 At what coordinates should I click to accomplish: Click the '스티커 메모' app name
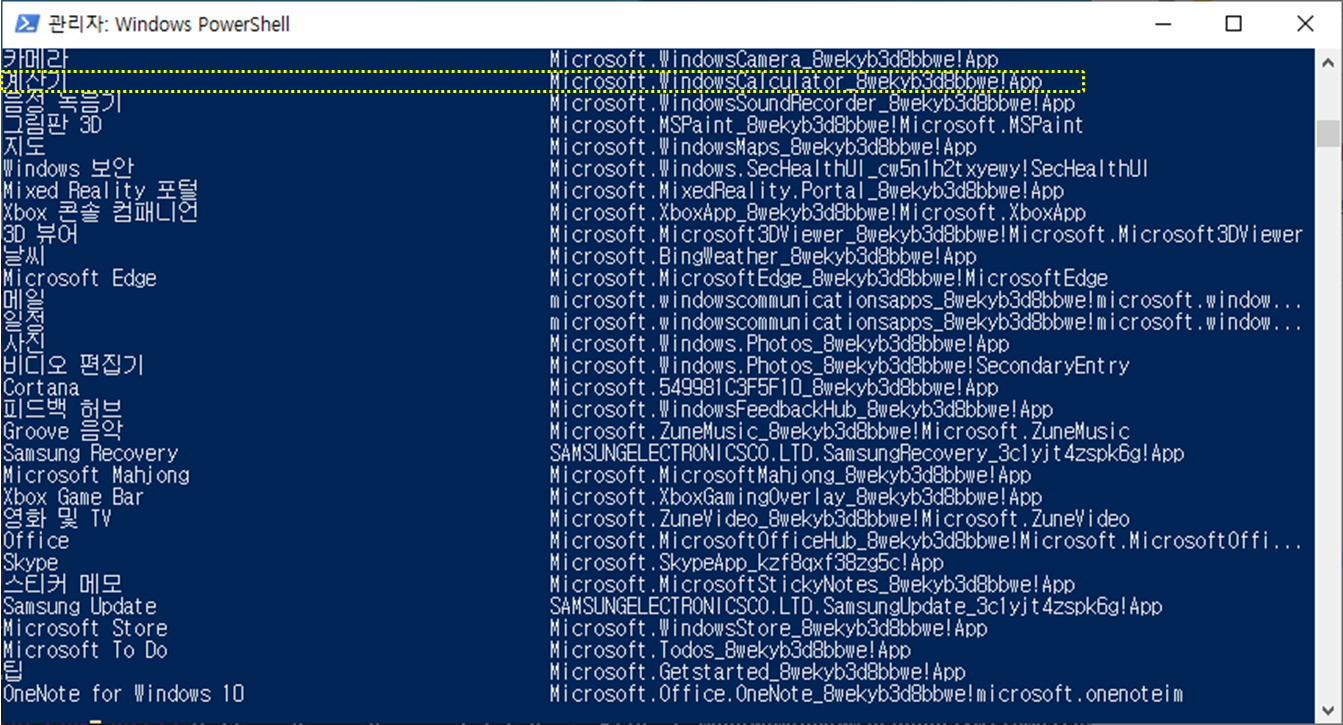click(x=62, y=585)
